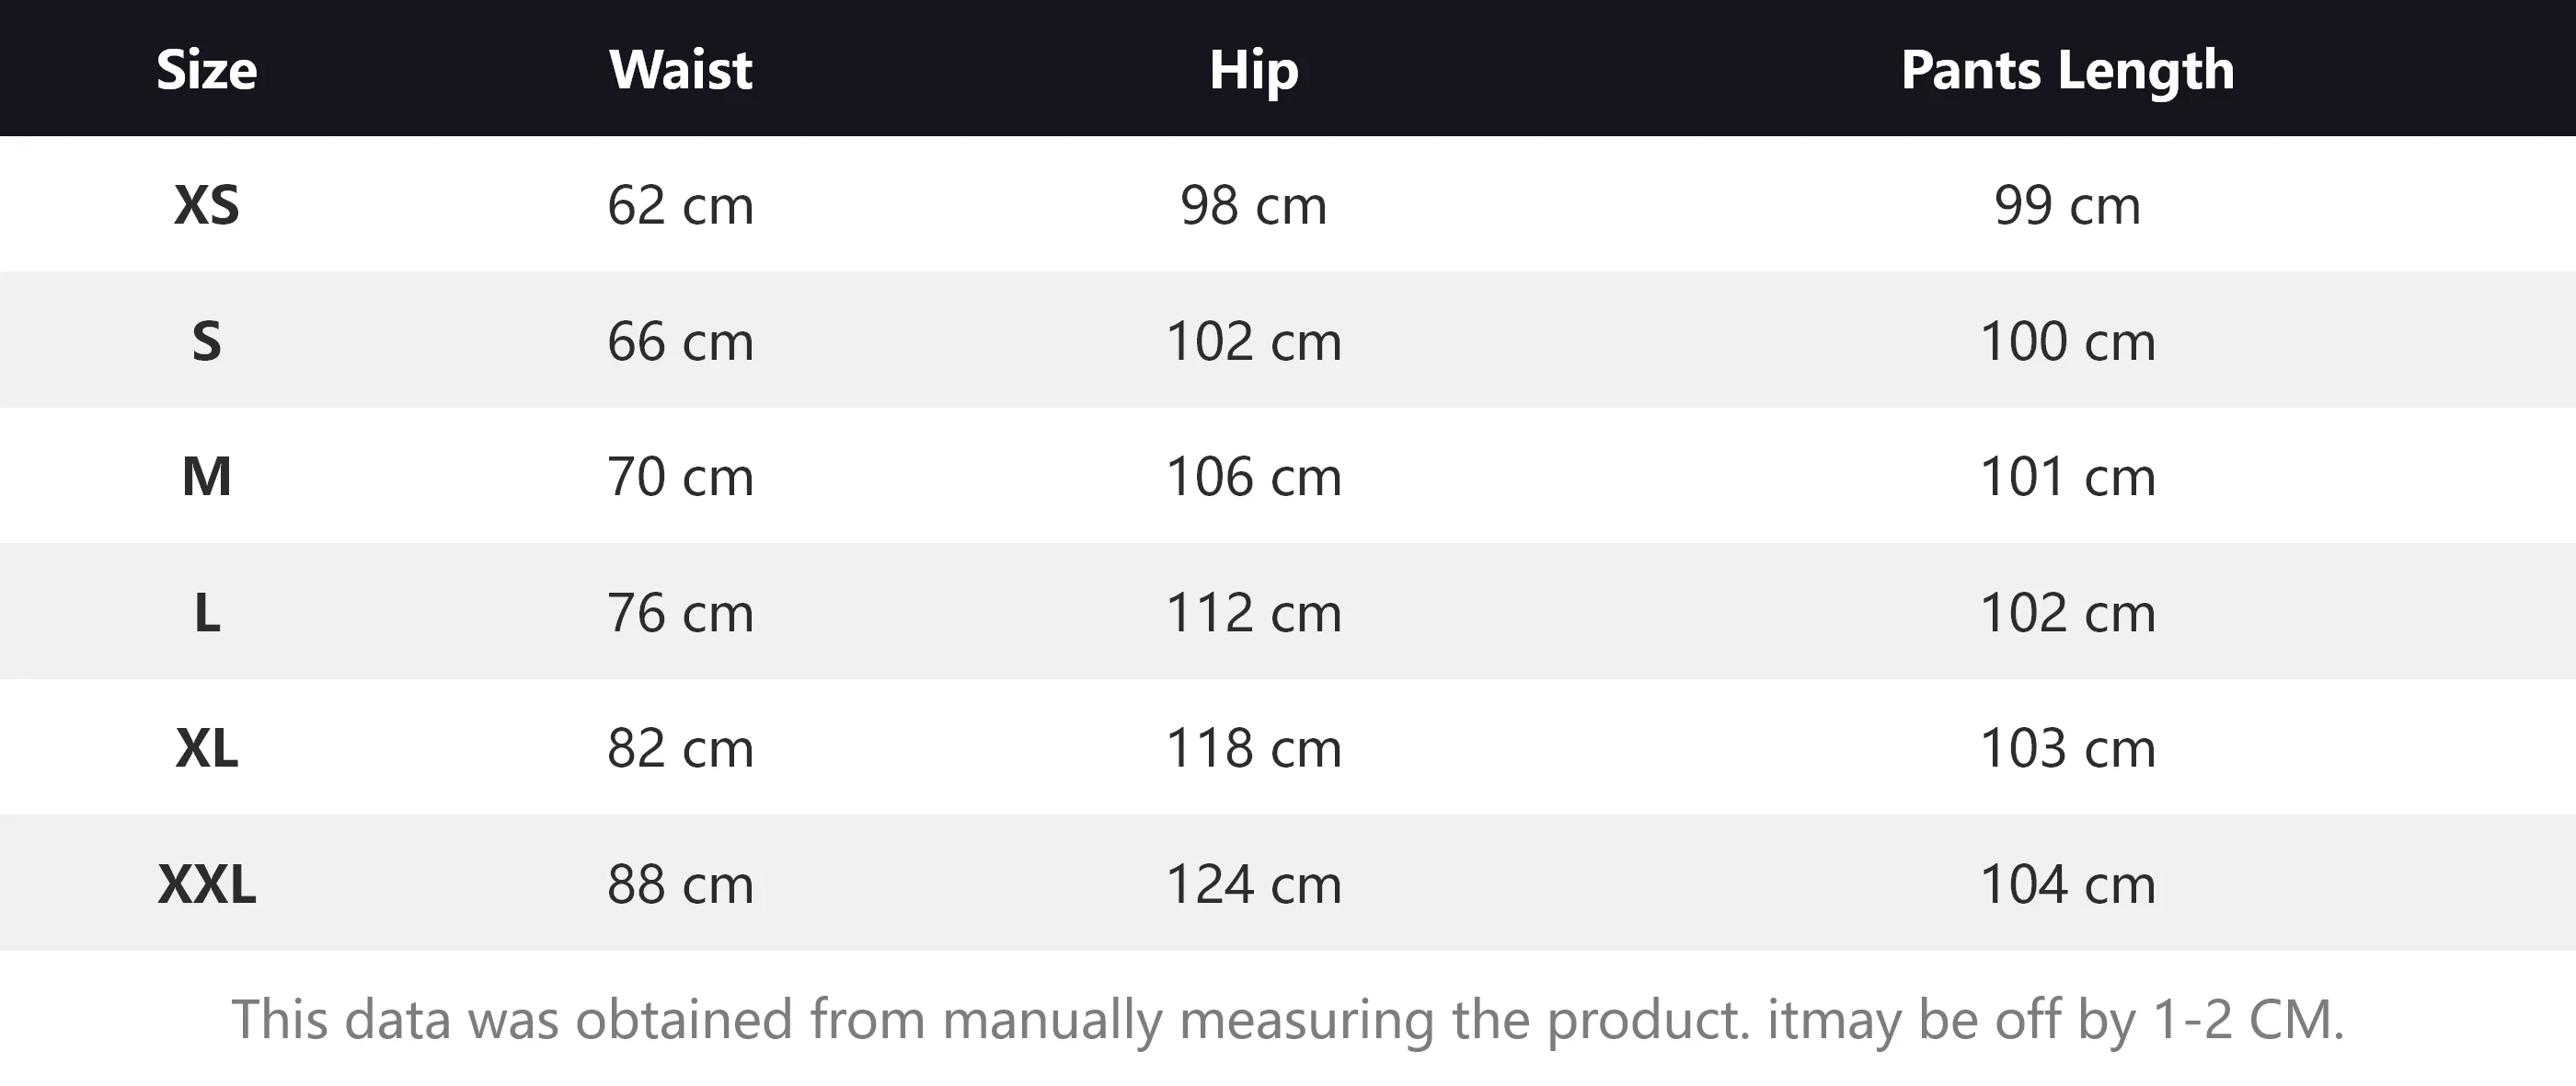The width and height of the screenshot is (2576, 1086).
Task: Click the Size column header
Action: pyautogui.click(x=206, y=70)
